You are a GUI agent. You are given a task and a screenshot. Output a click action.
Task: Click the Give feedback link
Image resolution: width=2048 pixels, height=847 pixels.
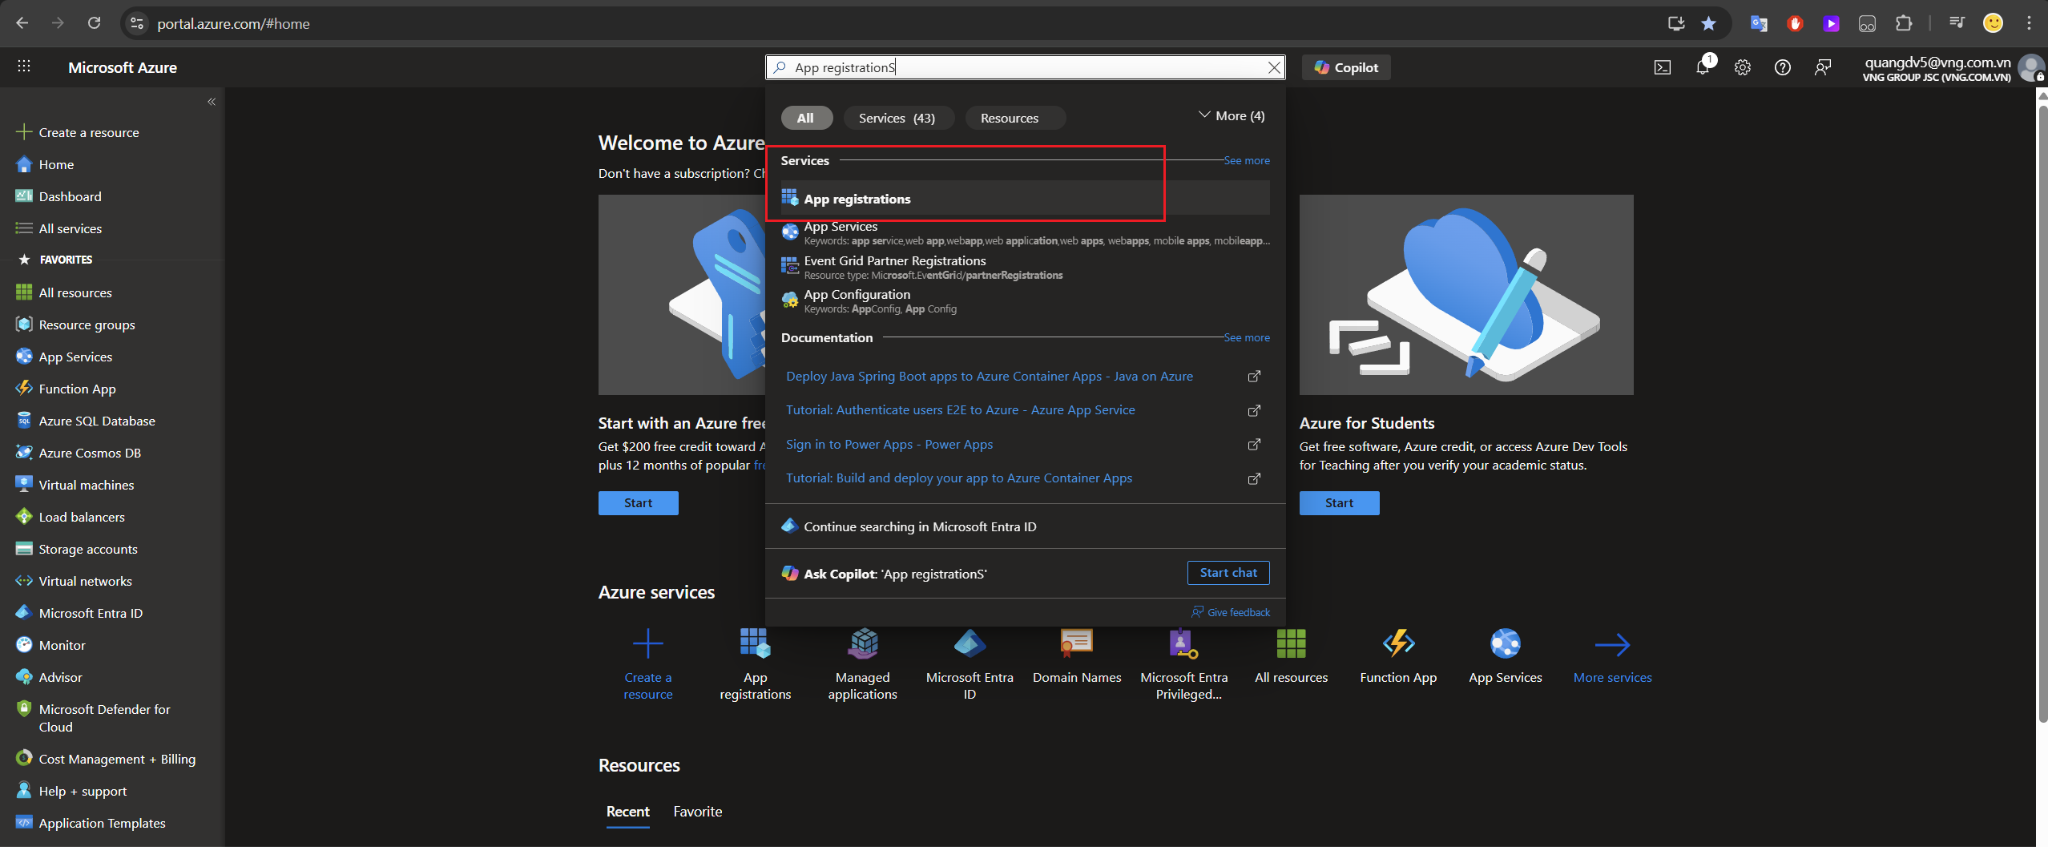click(1230, 612)
